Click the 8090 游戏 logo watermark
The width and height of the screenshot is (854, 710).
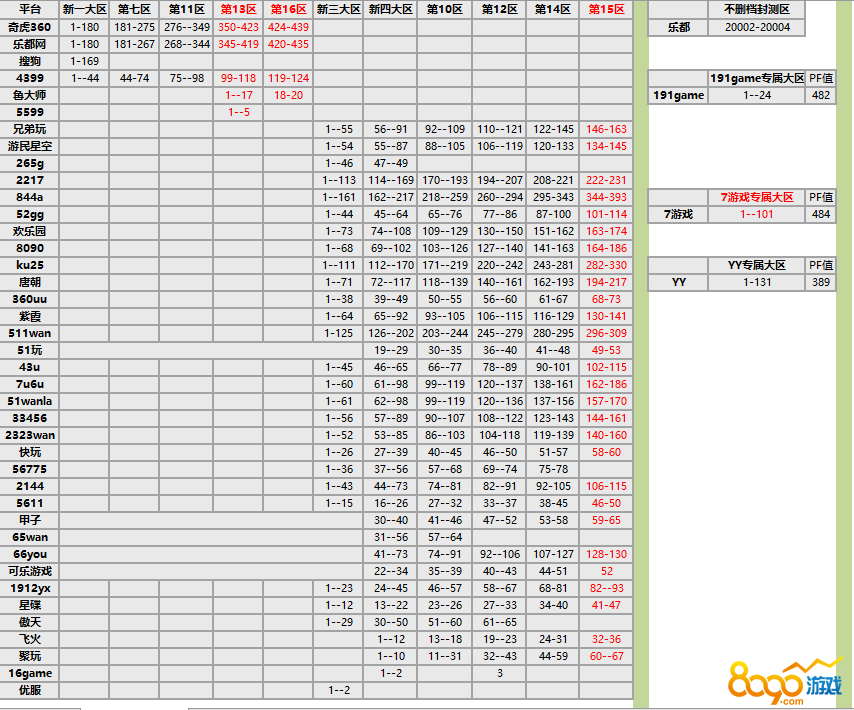(x=785, y=682)
